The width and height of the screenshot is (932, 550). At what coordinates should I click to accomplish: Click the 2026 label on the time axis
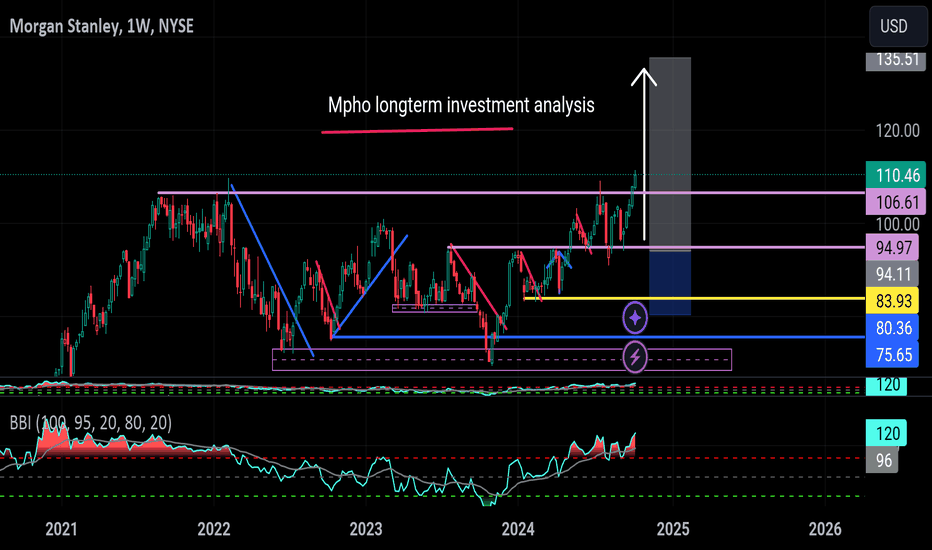pyautogui.click(x=825, y=529)
